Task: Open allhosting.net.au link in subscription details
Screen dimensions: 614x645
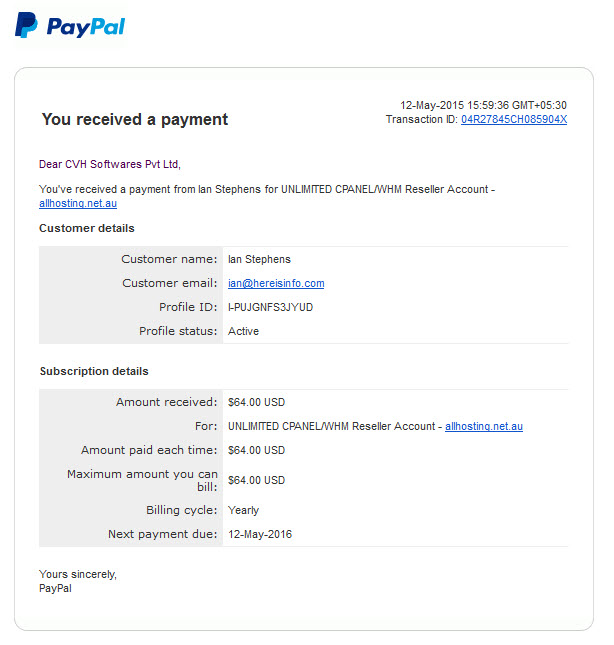Action: click(x=484, y=426)
